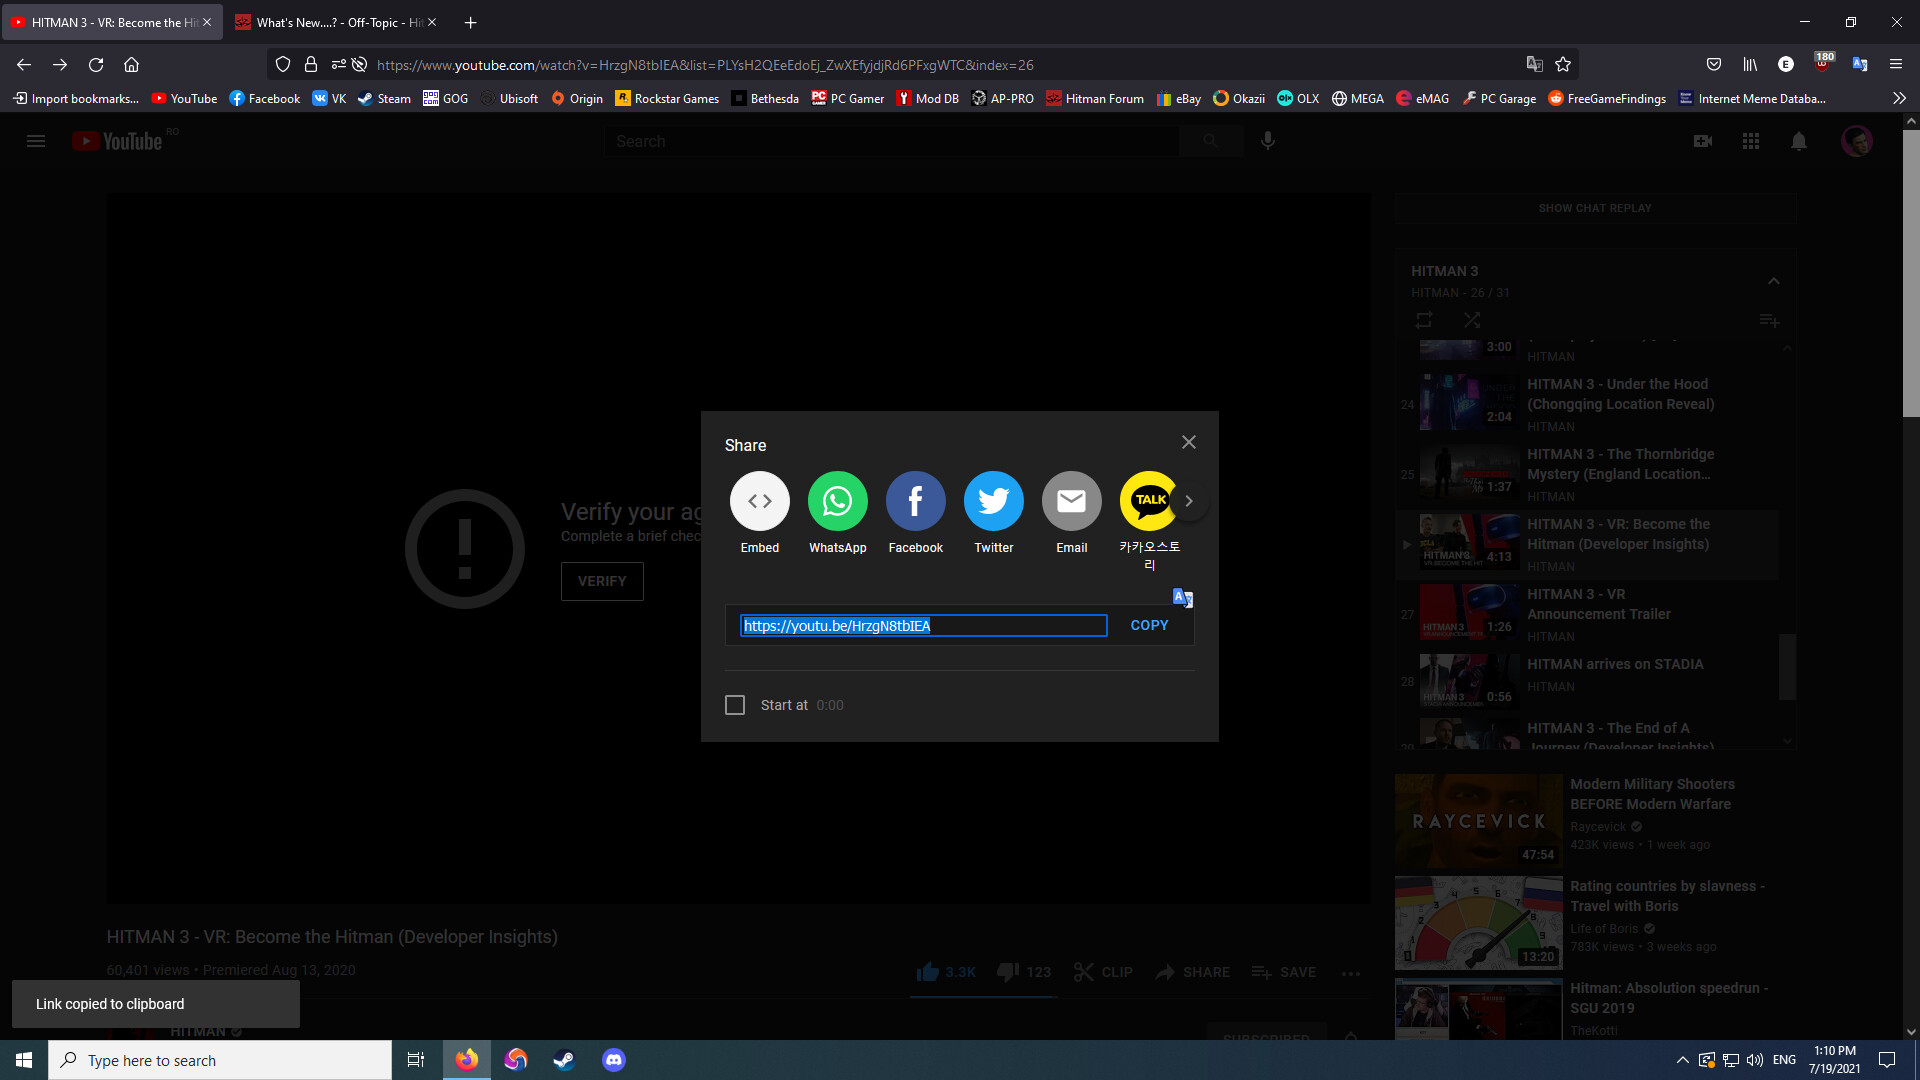The image size is (1920, 1080).
Task: Select the youtu.be share URL field
Action: [923, 626]
